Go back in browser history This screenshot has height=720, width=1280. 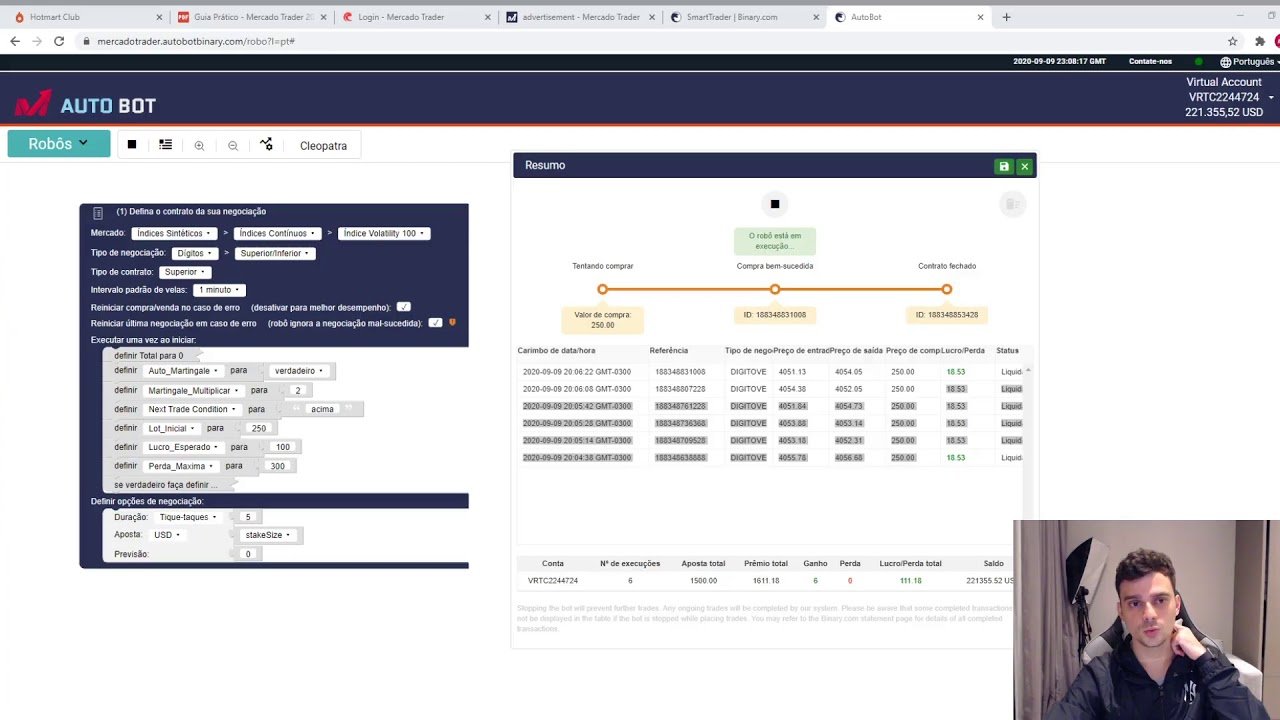(15, 41)
